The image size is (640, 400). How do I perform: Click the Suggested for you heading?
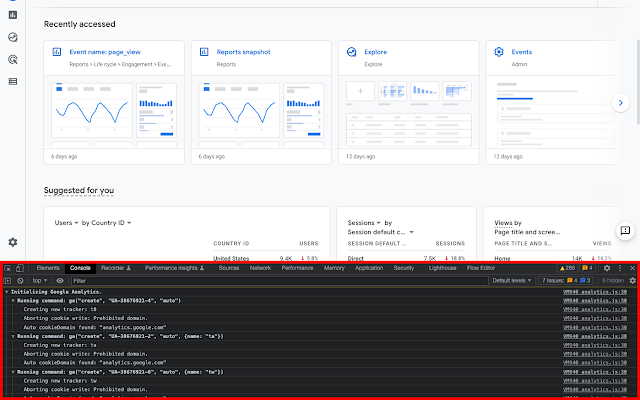click(79, 190)
